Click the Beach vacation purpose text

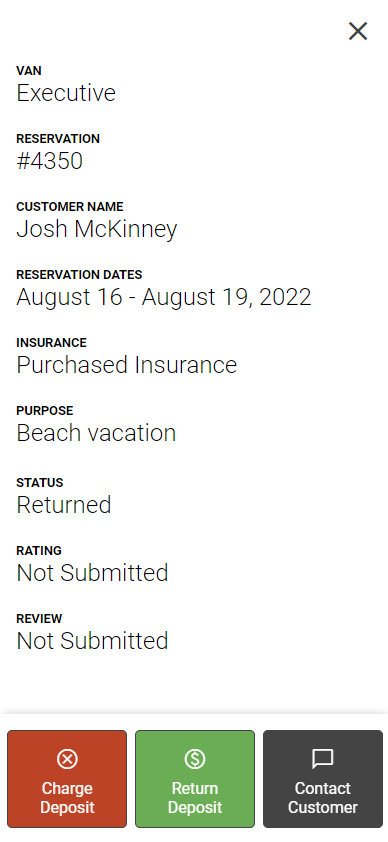(x=96, y=433)
